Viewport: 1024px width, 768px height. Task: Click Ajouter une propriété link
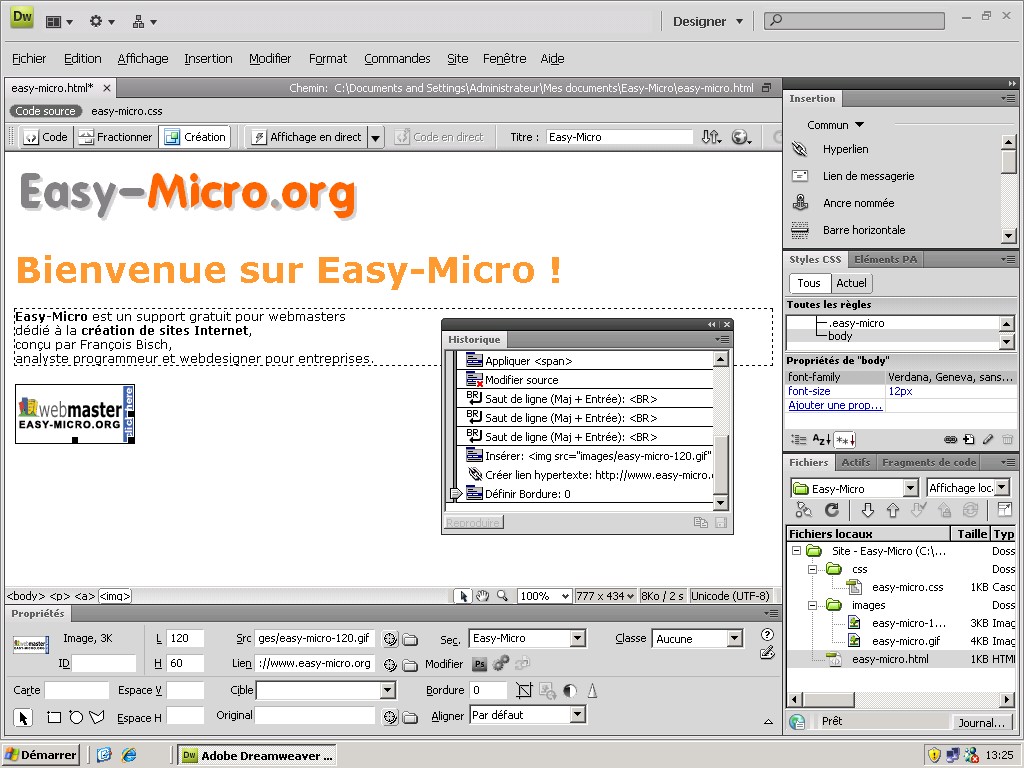[x=835, y=406]
